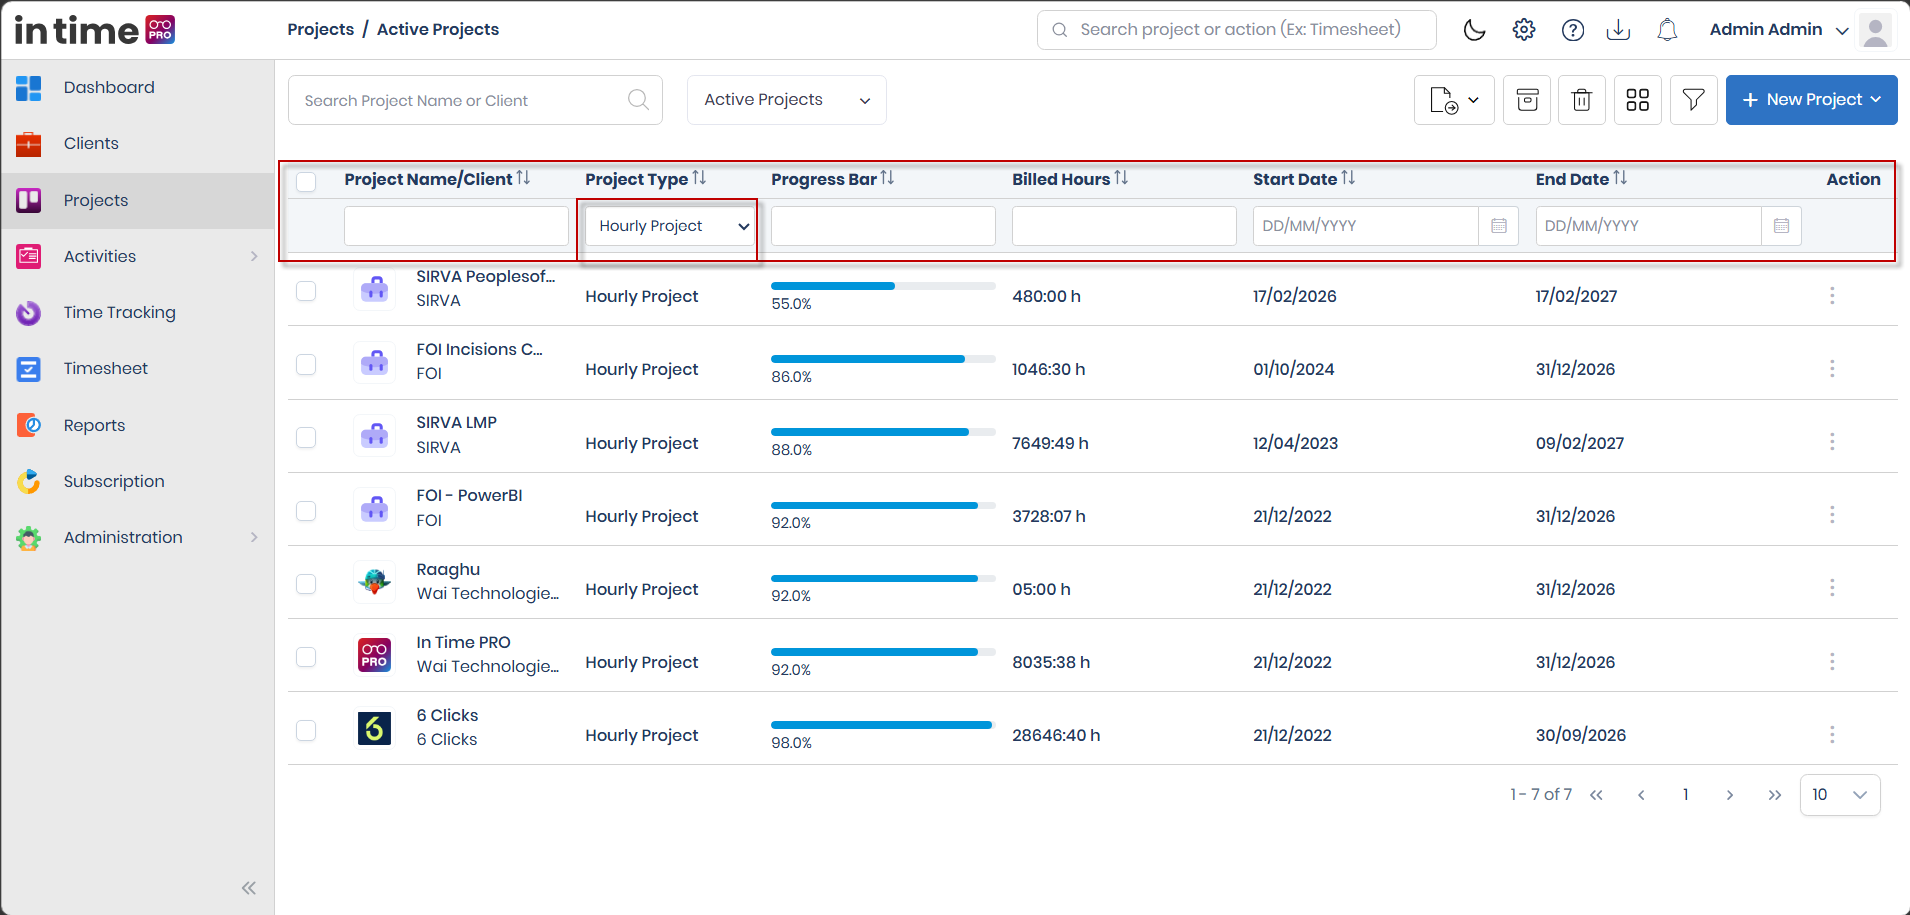Check the FOI - PowerBI row checkbox

click(306, 511)
